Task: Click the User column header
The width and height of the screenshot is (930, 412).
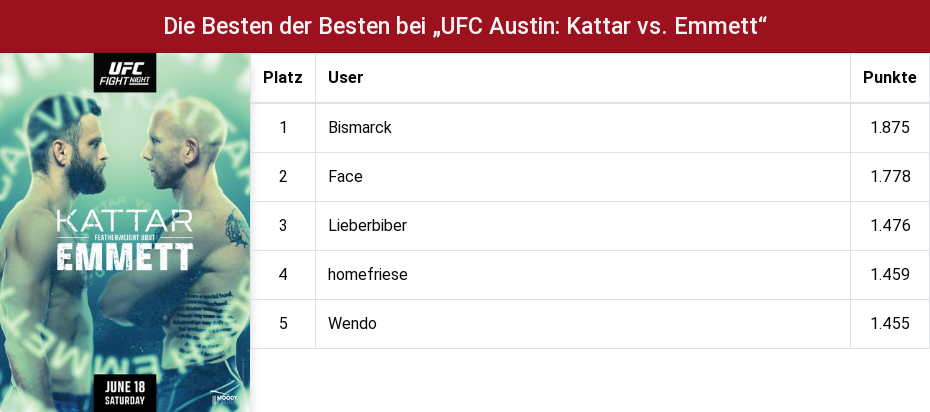Action: (x=346, y=78)
